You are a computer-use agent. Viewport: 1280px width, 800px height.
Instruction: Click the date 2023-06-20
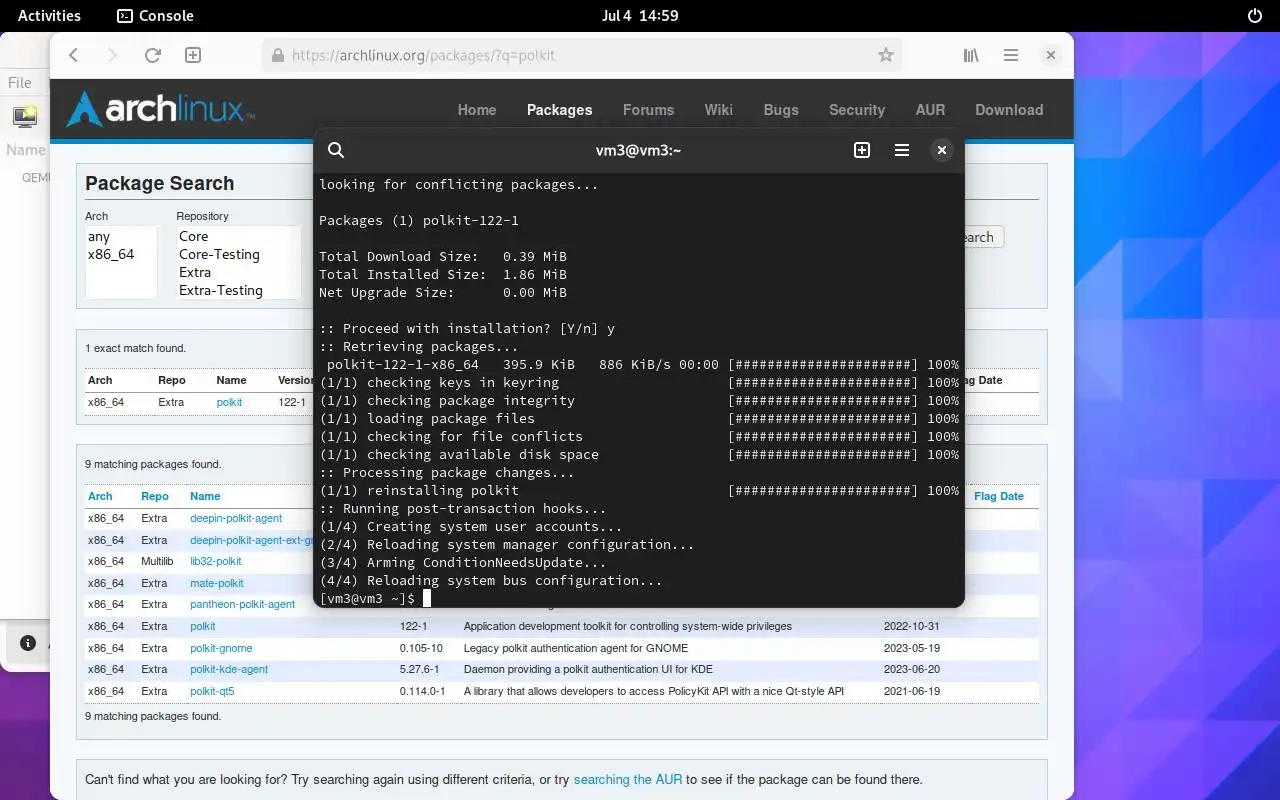click(912, 669)
